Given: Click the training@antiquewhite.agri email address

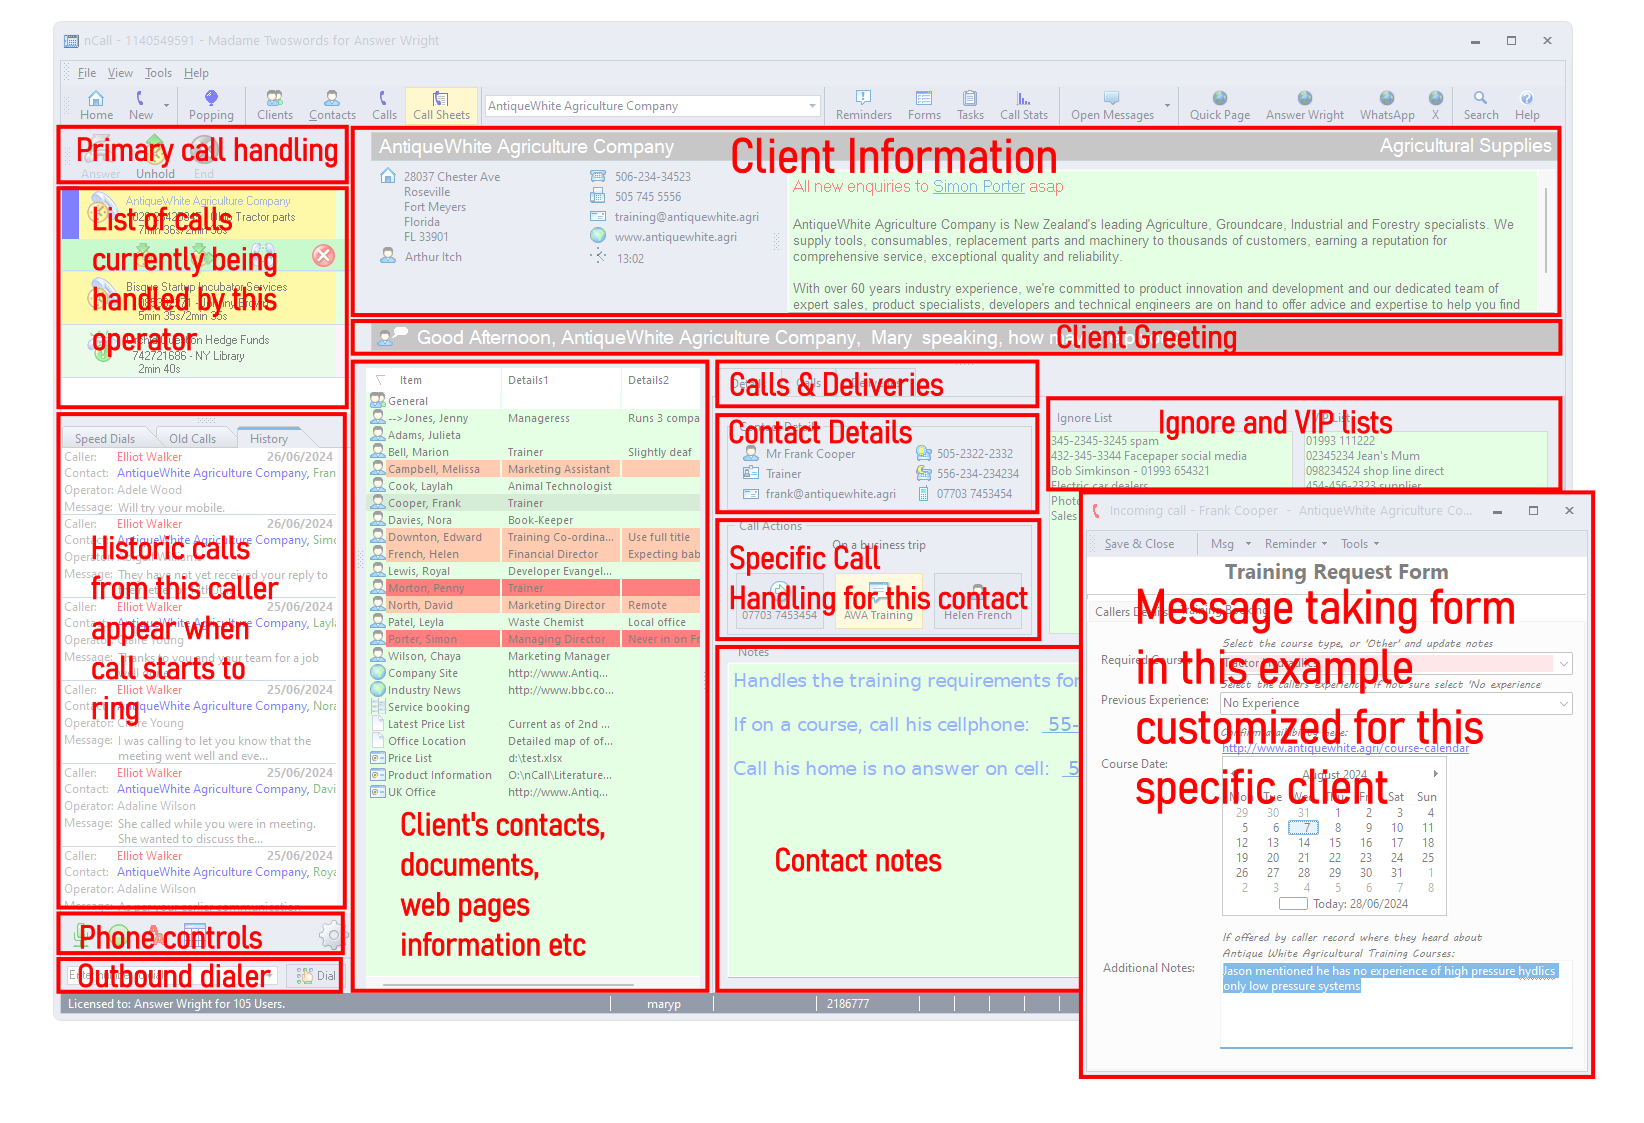Looking at the screenshot, I should point(687,217).
